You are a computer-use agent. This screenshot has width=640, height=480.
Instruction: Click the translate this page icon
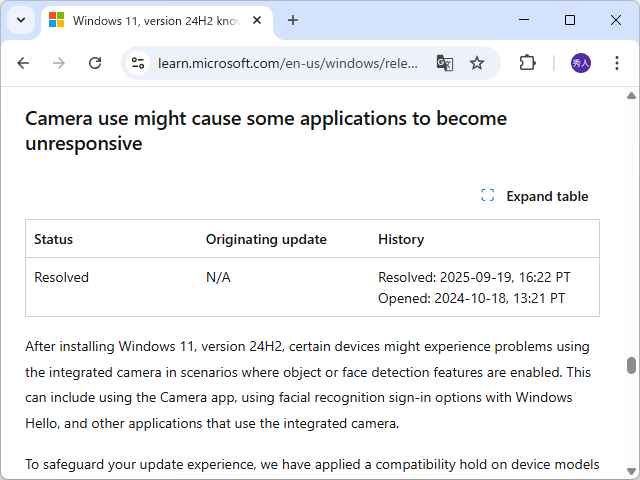(444, 63)
